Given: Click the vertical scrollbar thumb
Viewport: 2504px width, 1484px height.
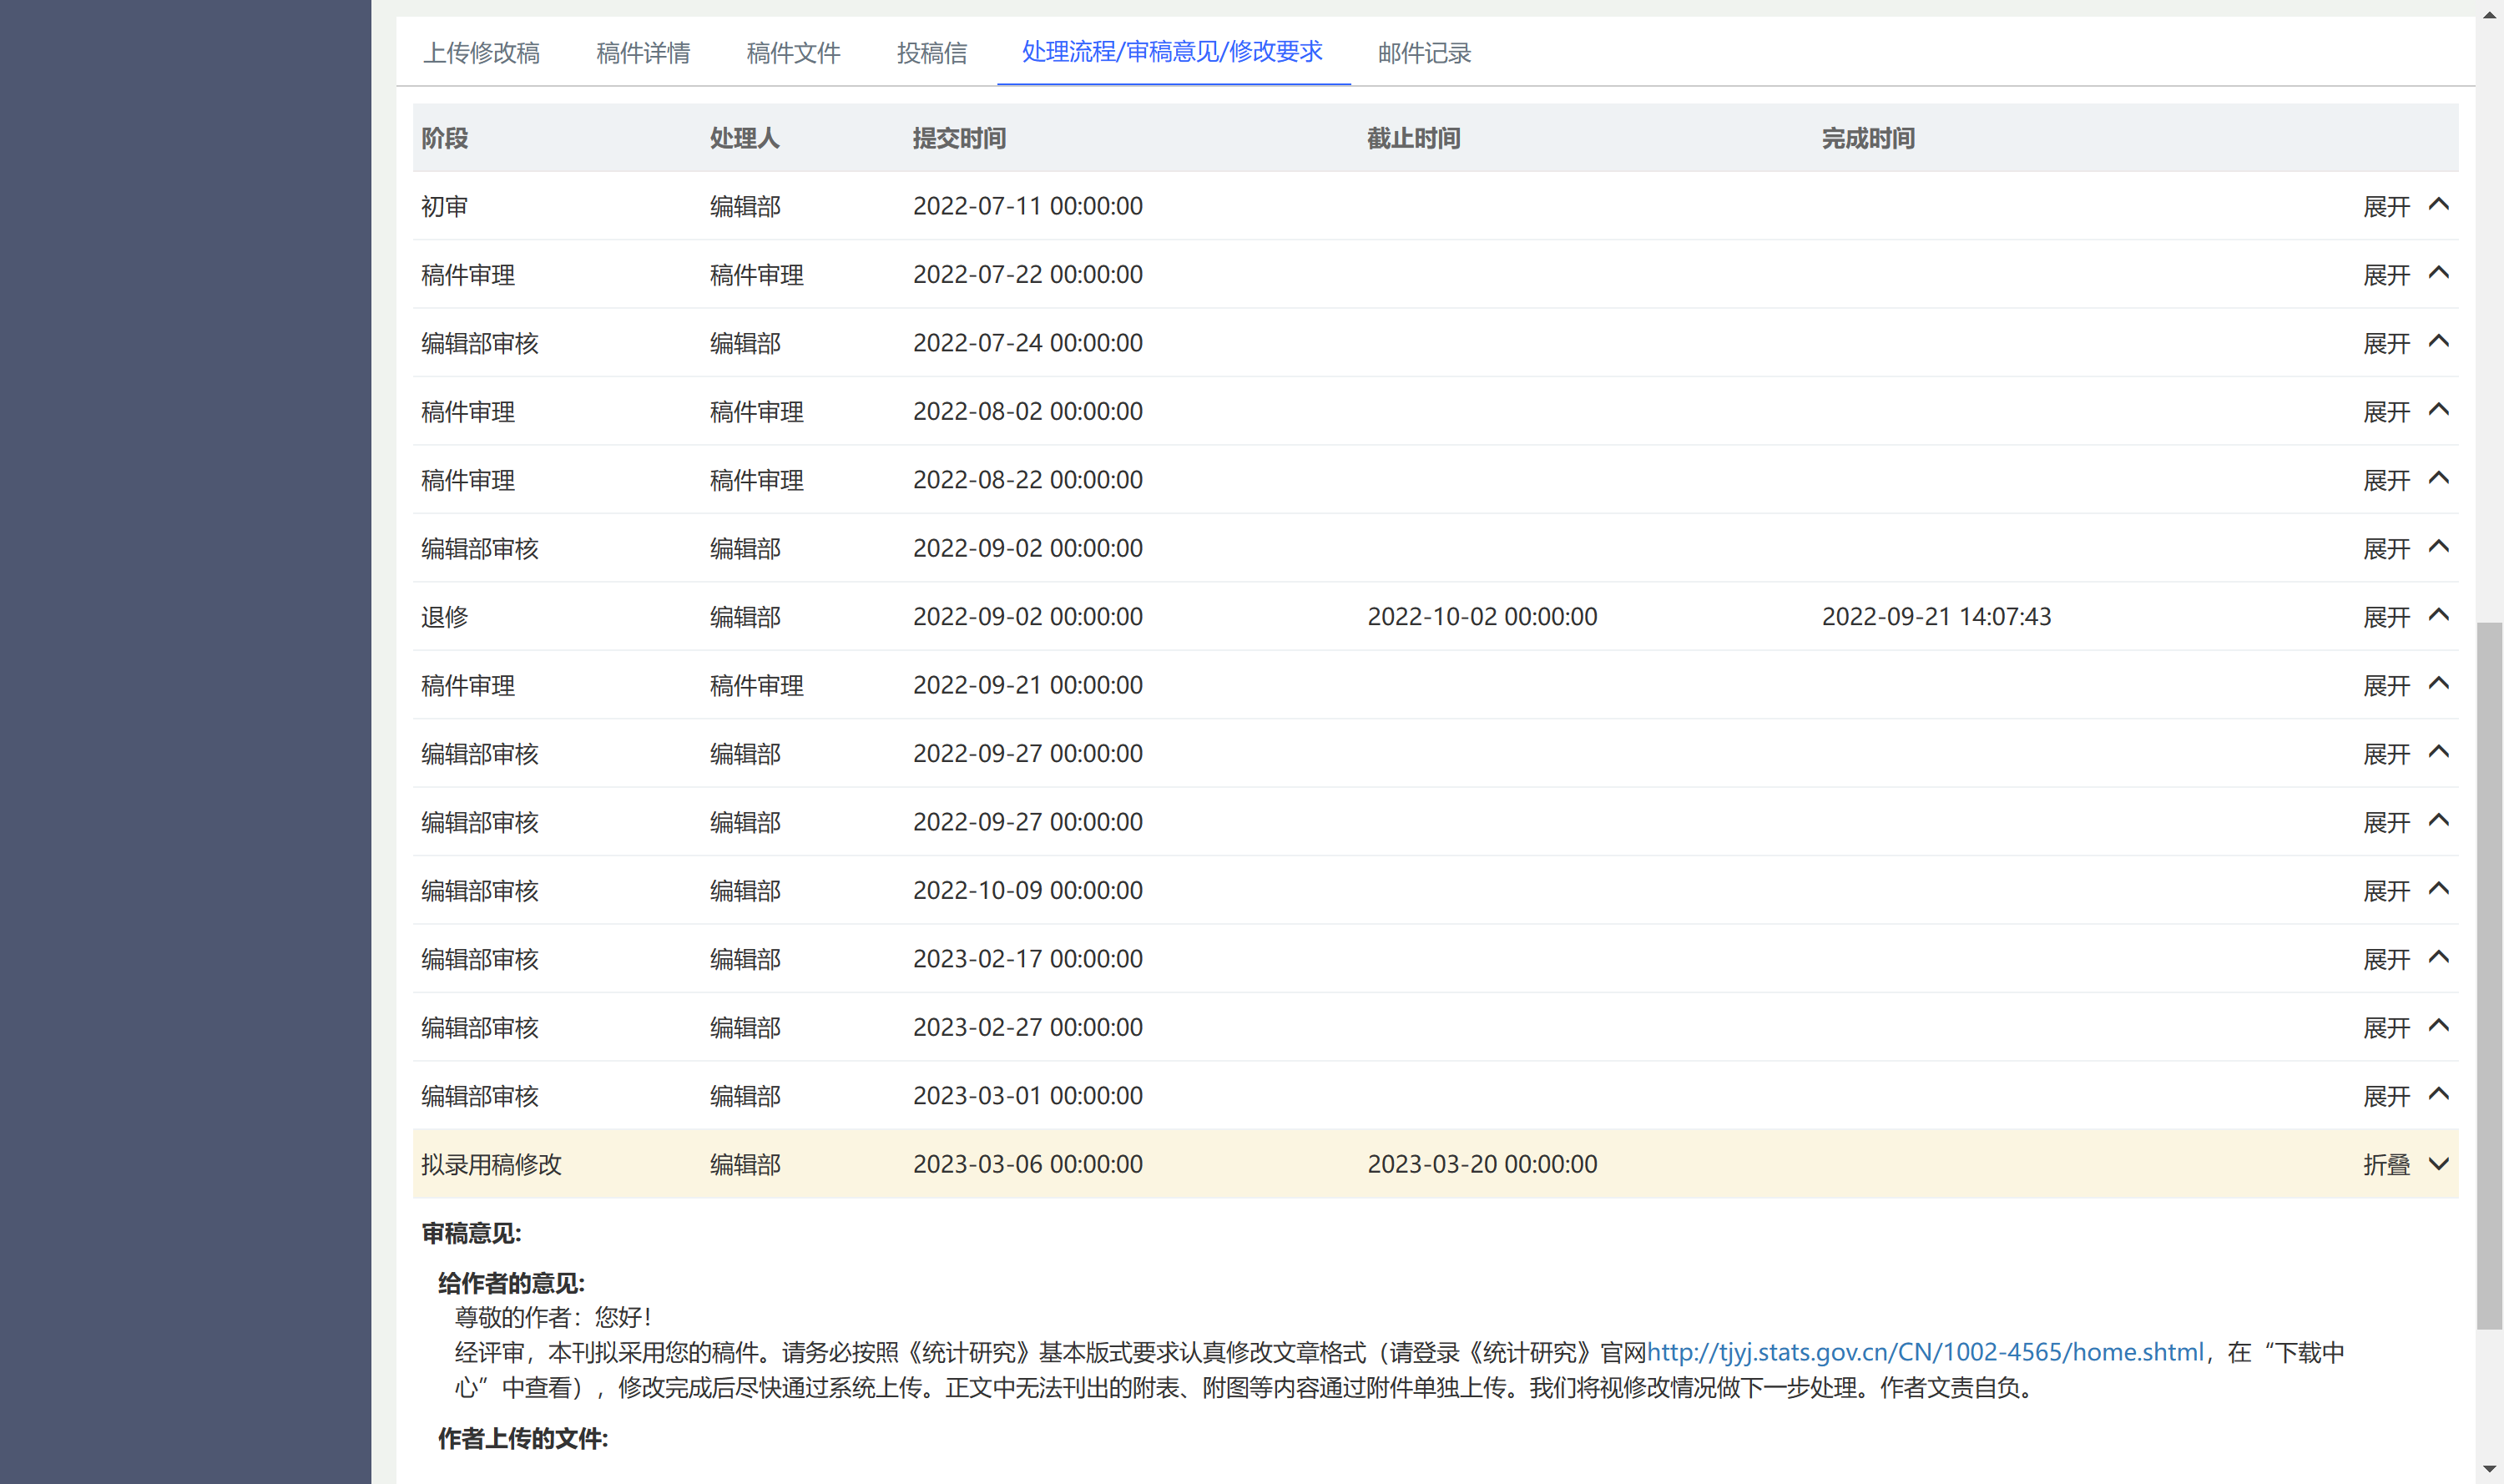Looking at the screenshot, I should pyautogui.click(x=2488, y=975).
